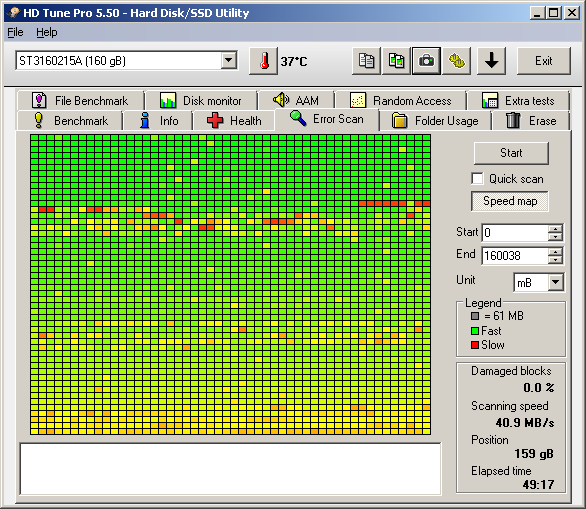The image size is (586, 509).
Task: Save screenshot with camera icon
Action: click(x=426, y=61)
